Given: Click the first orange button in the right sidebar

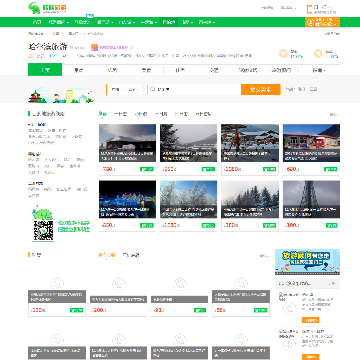Looking at the screenshot, I should [310, 320].
